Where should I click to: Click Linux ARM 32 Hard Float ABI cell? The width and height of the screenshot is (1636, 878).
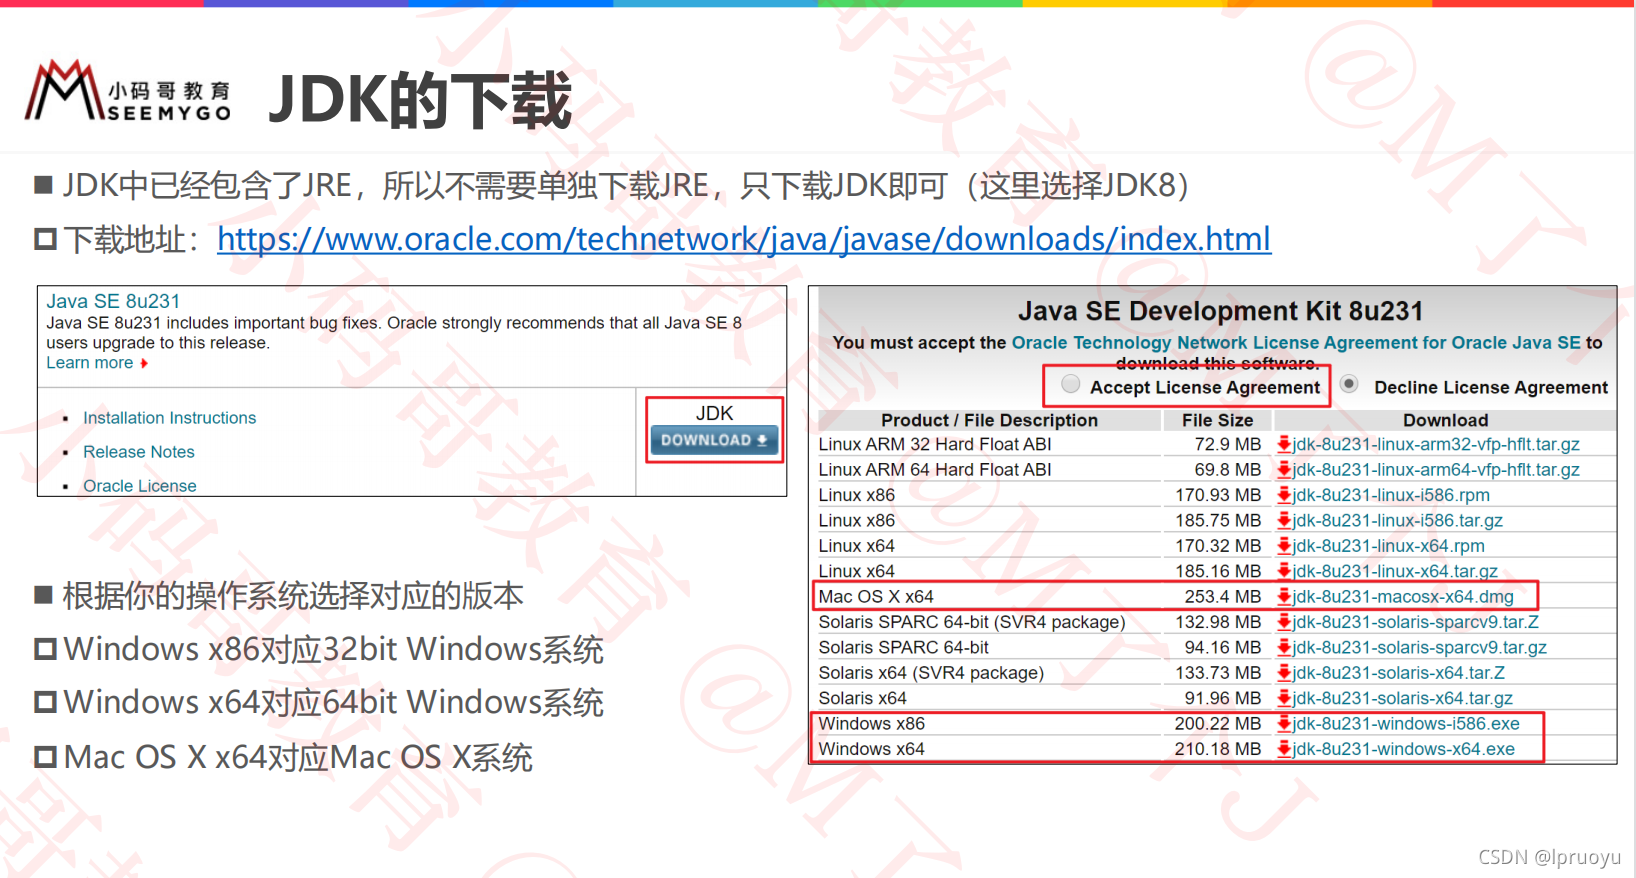click(x=935, y=444)
